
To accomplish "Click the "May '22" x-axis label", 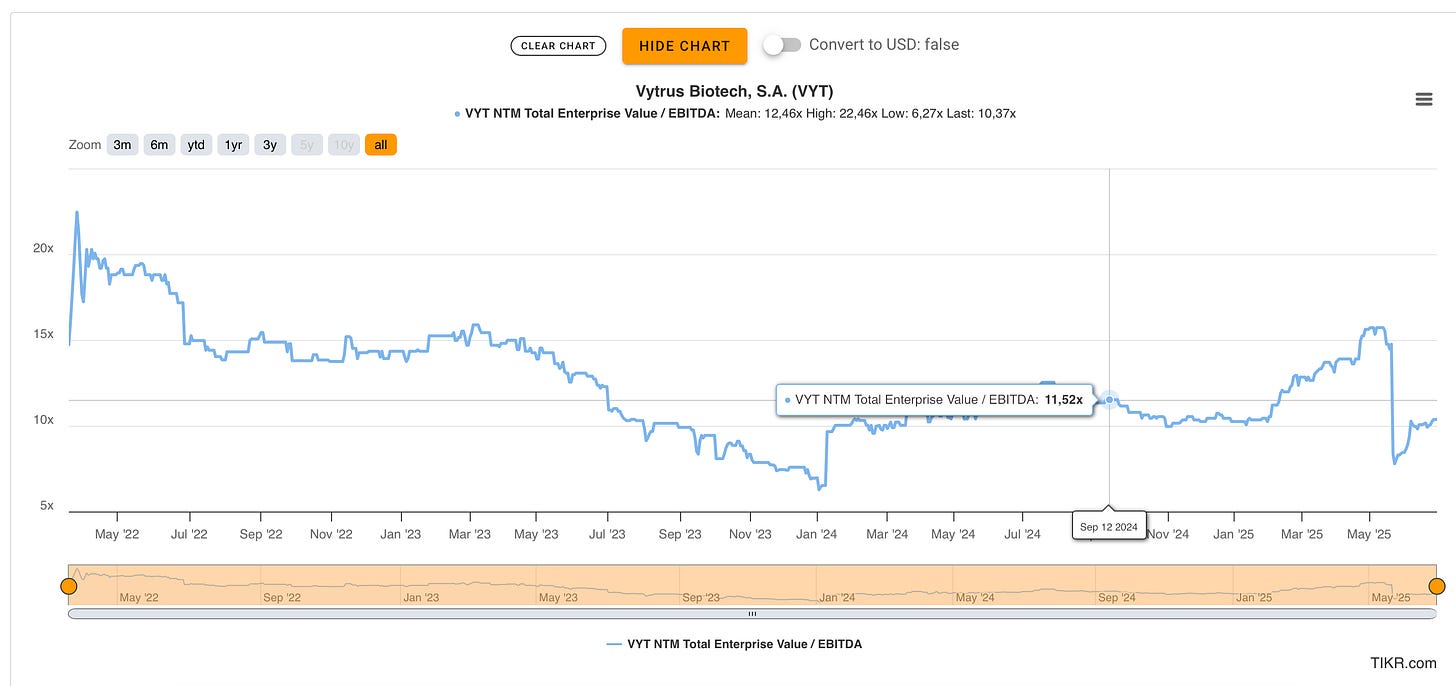I will [x=117, y=534].
